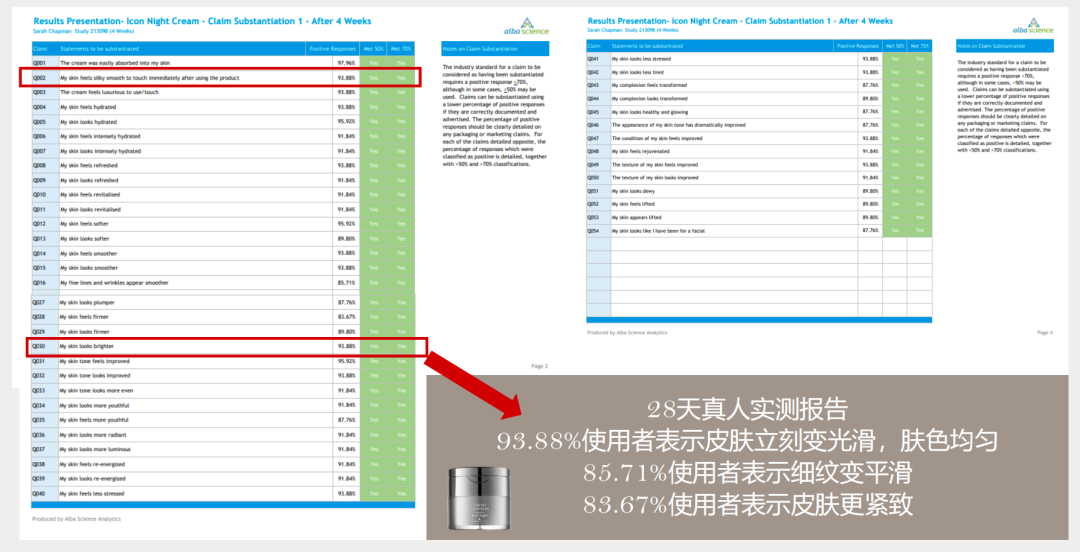This screenshot has width=1080, height=552.
Task: Select row 'My skin looks like I have been for a facial'
Action: pos(759,231)
